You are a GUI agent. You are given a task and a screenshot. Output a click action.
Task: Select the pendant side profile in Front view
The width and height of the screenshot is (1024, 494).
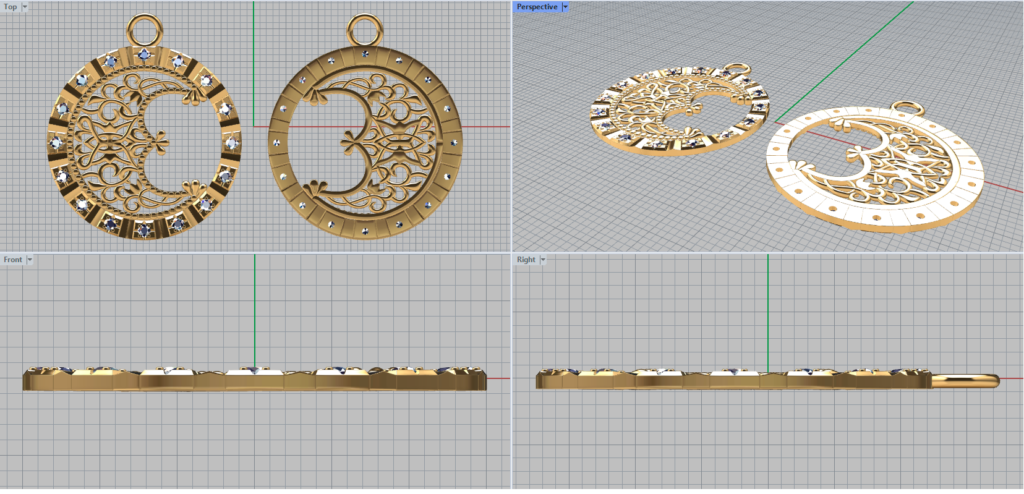pyautogui.click(x=255, y=378)
